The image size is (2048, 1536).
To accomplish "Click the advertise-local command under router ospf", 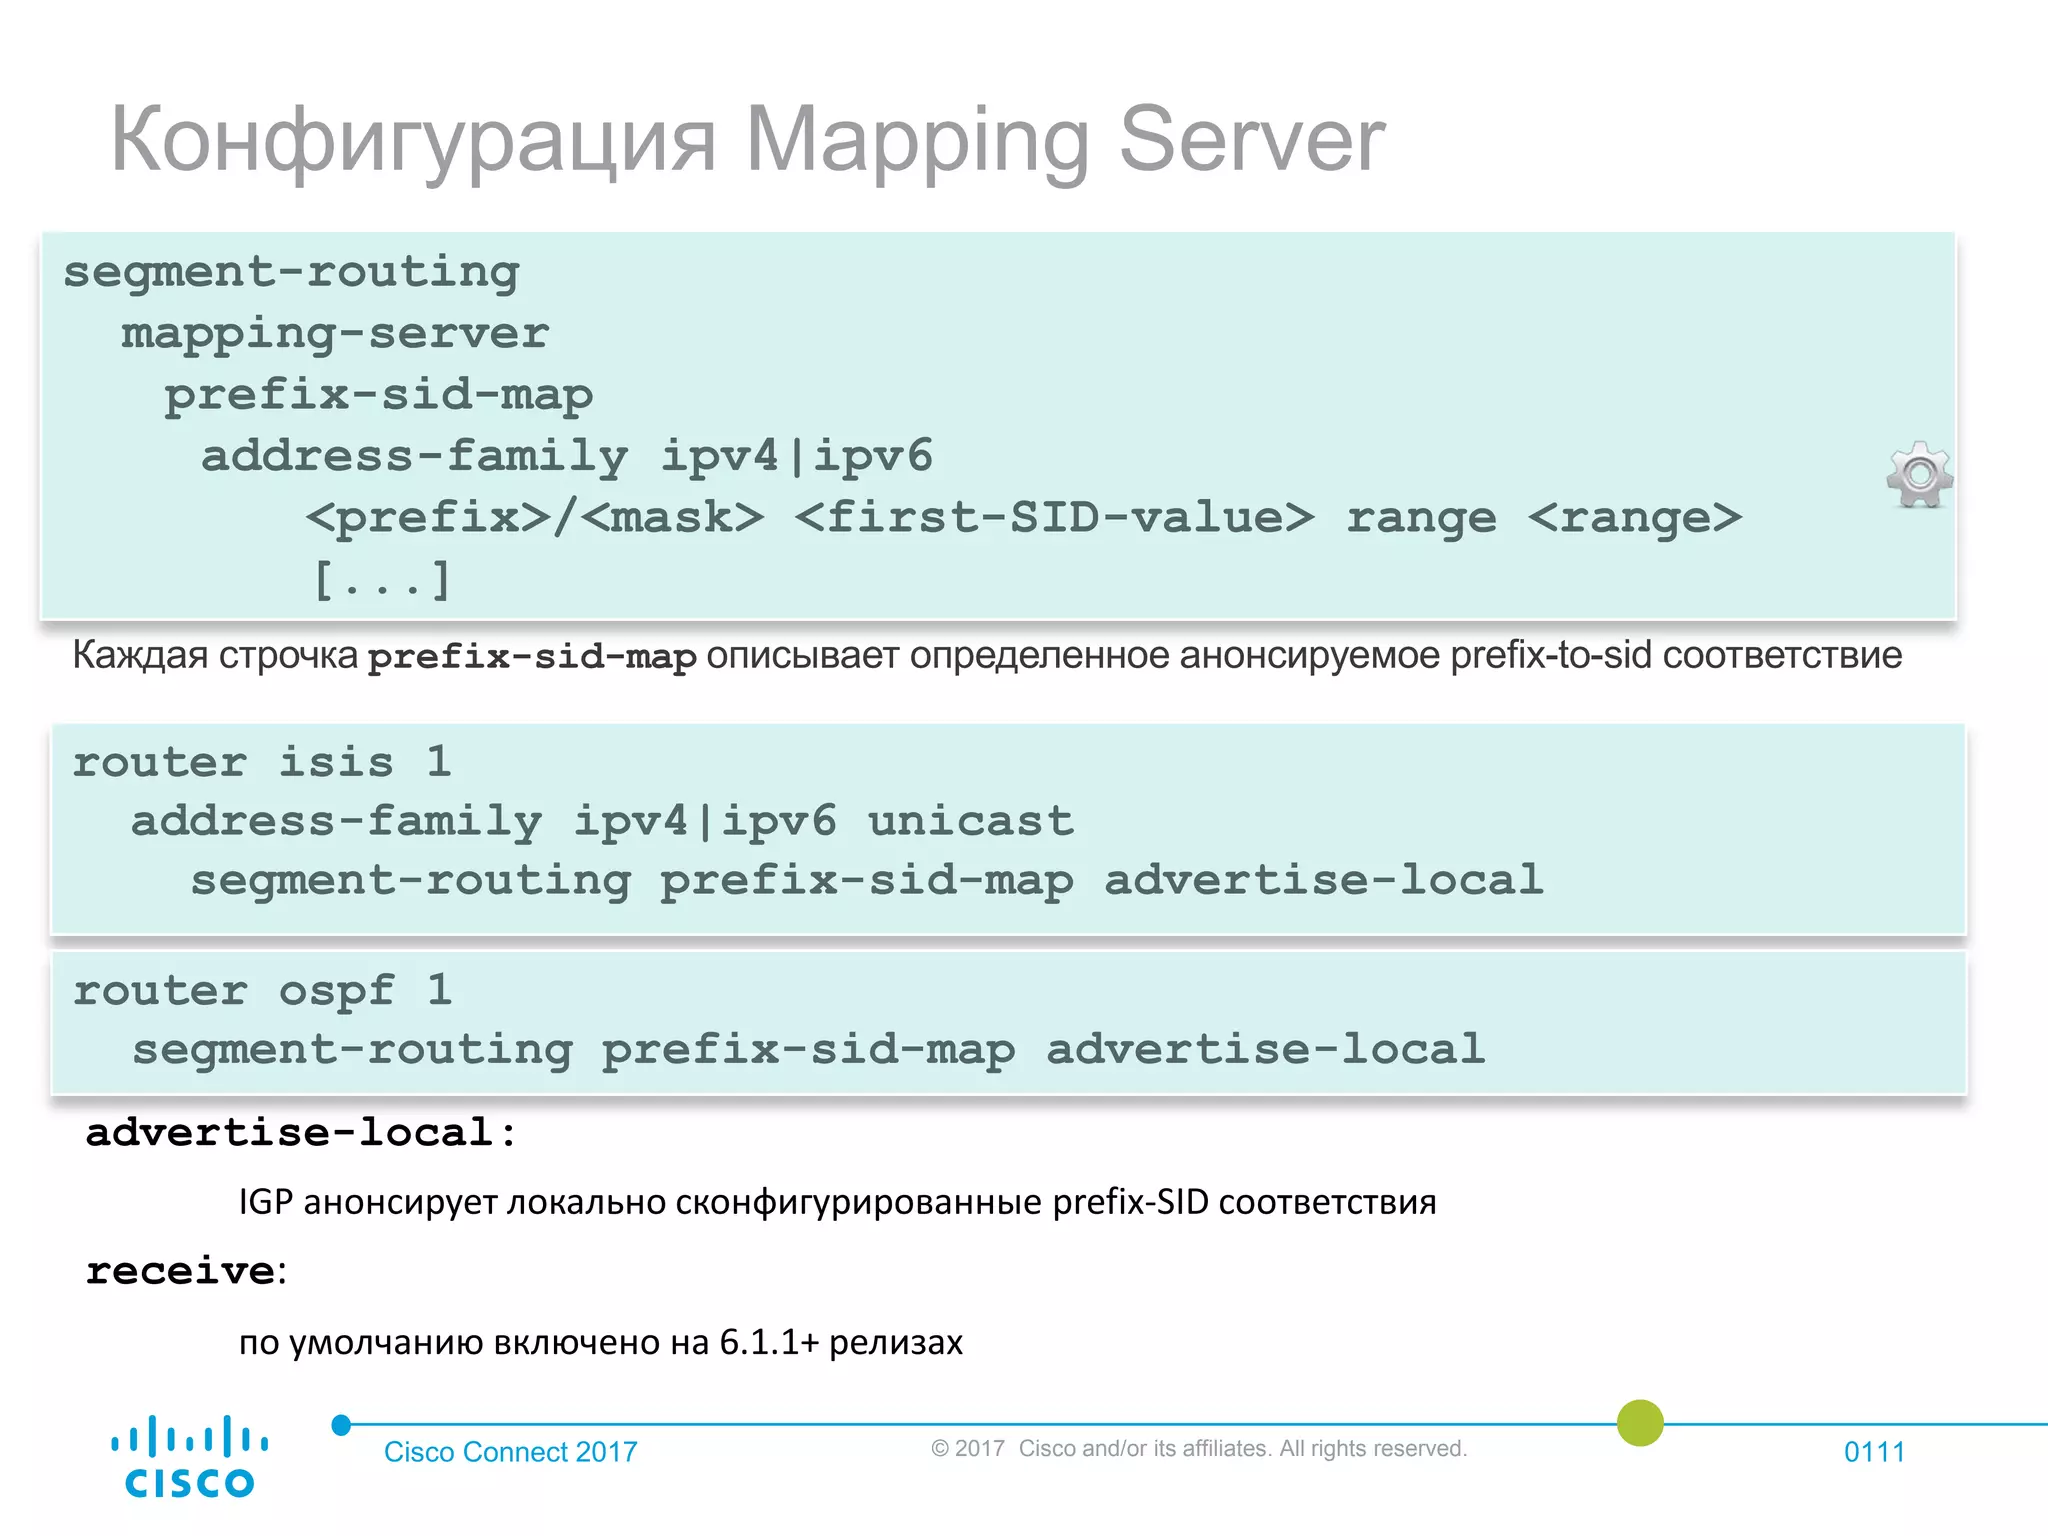I will [x=809, y=1050].
